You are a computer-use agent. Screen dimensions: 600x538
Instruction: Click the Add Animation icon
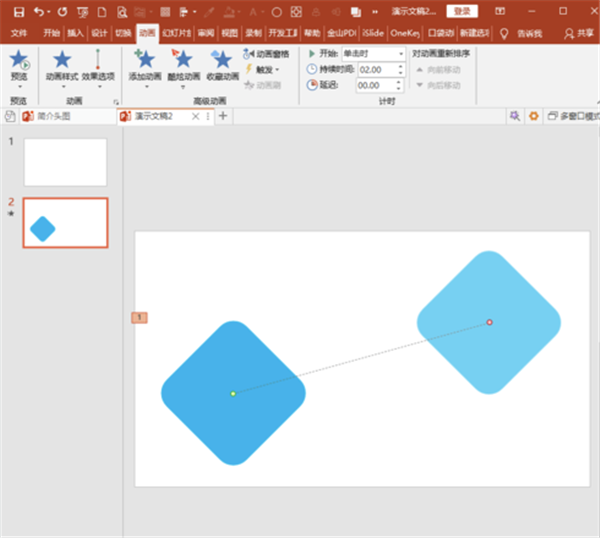[x=144, y=63]
